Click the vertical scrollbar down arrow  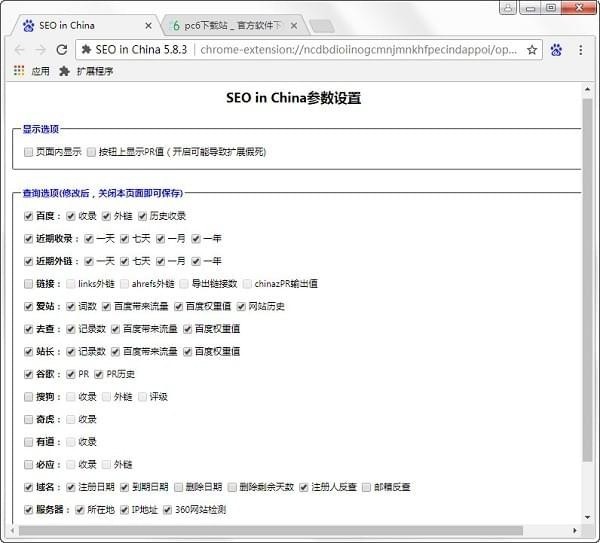pyautogui.click(x=587, y=517)
